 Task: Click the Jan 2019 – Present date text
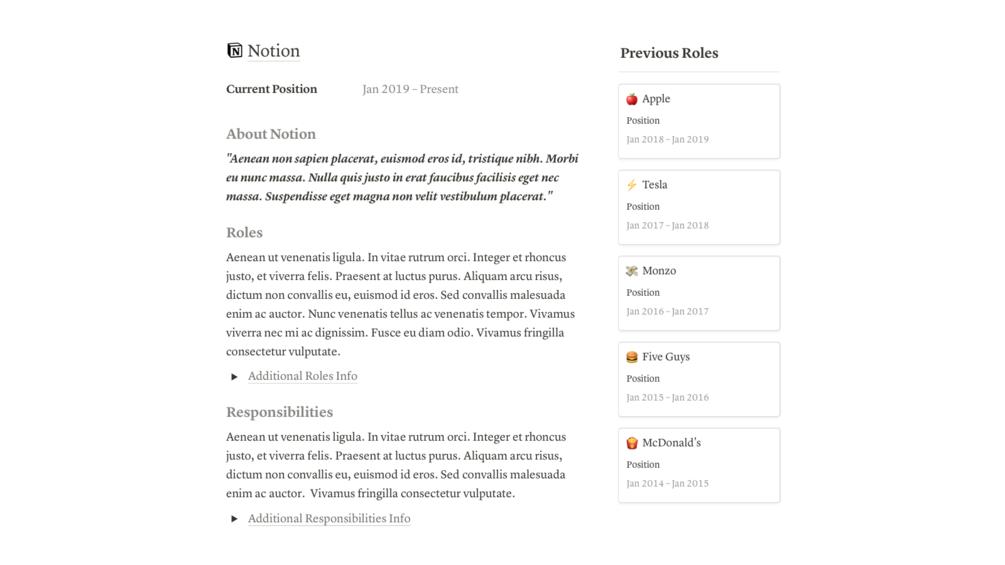tap(410, 89)
